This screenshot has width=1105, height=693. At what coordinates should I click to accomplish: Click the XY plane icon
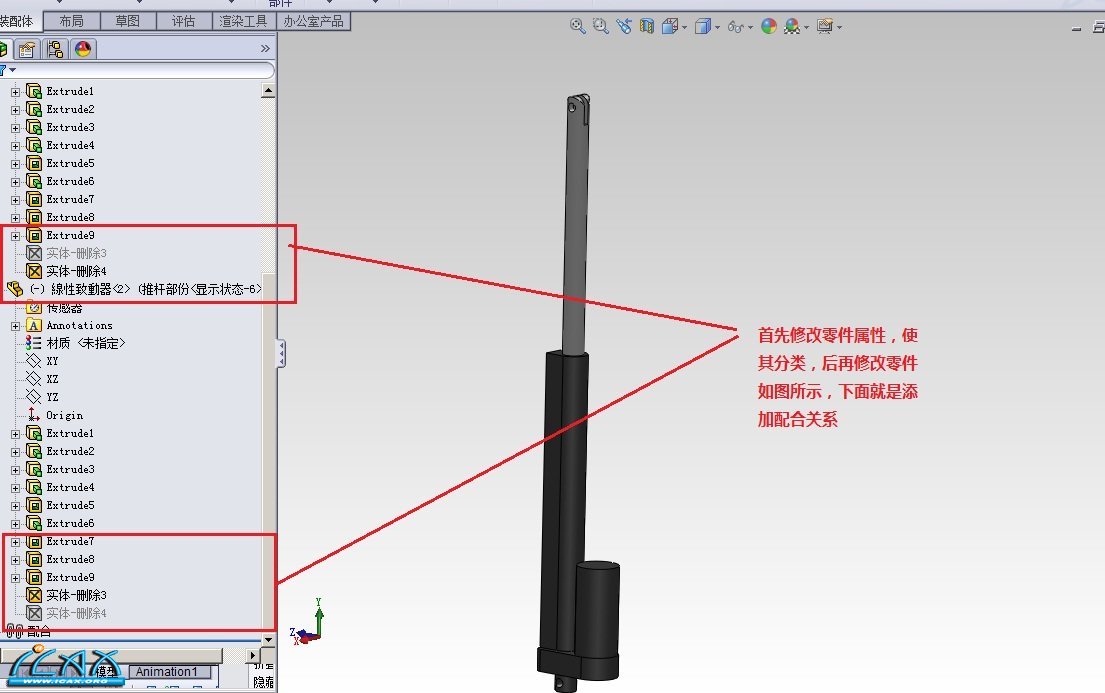click(33, 361)
